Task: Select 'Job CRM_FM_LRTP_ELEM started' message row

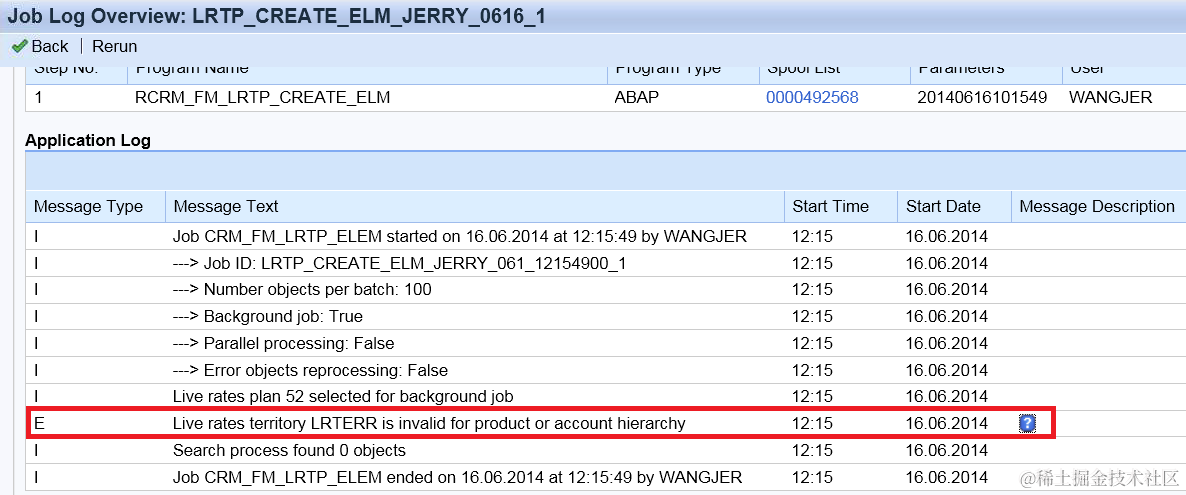Action: coord(605,237)
